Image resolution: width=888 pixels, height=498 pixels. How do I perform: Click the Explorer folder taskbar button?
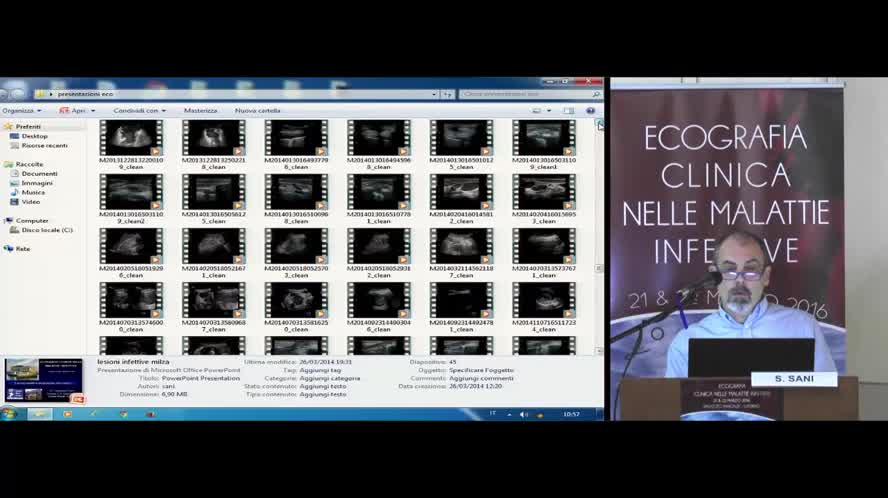pos(40,414)
